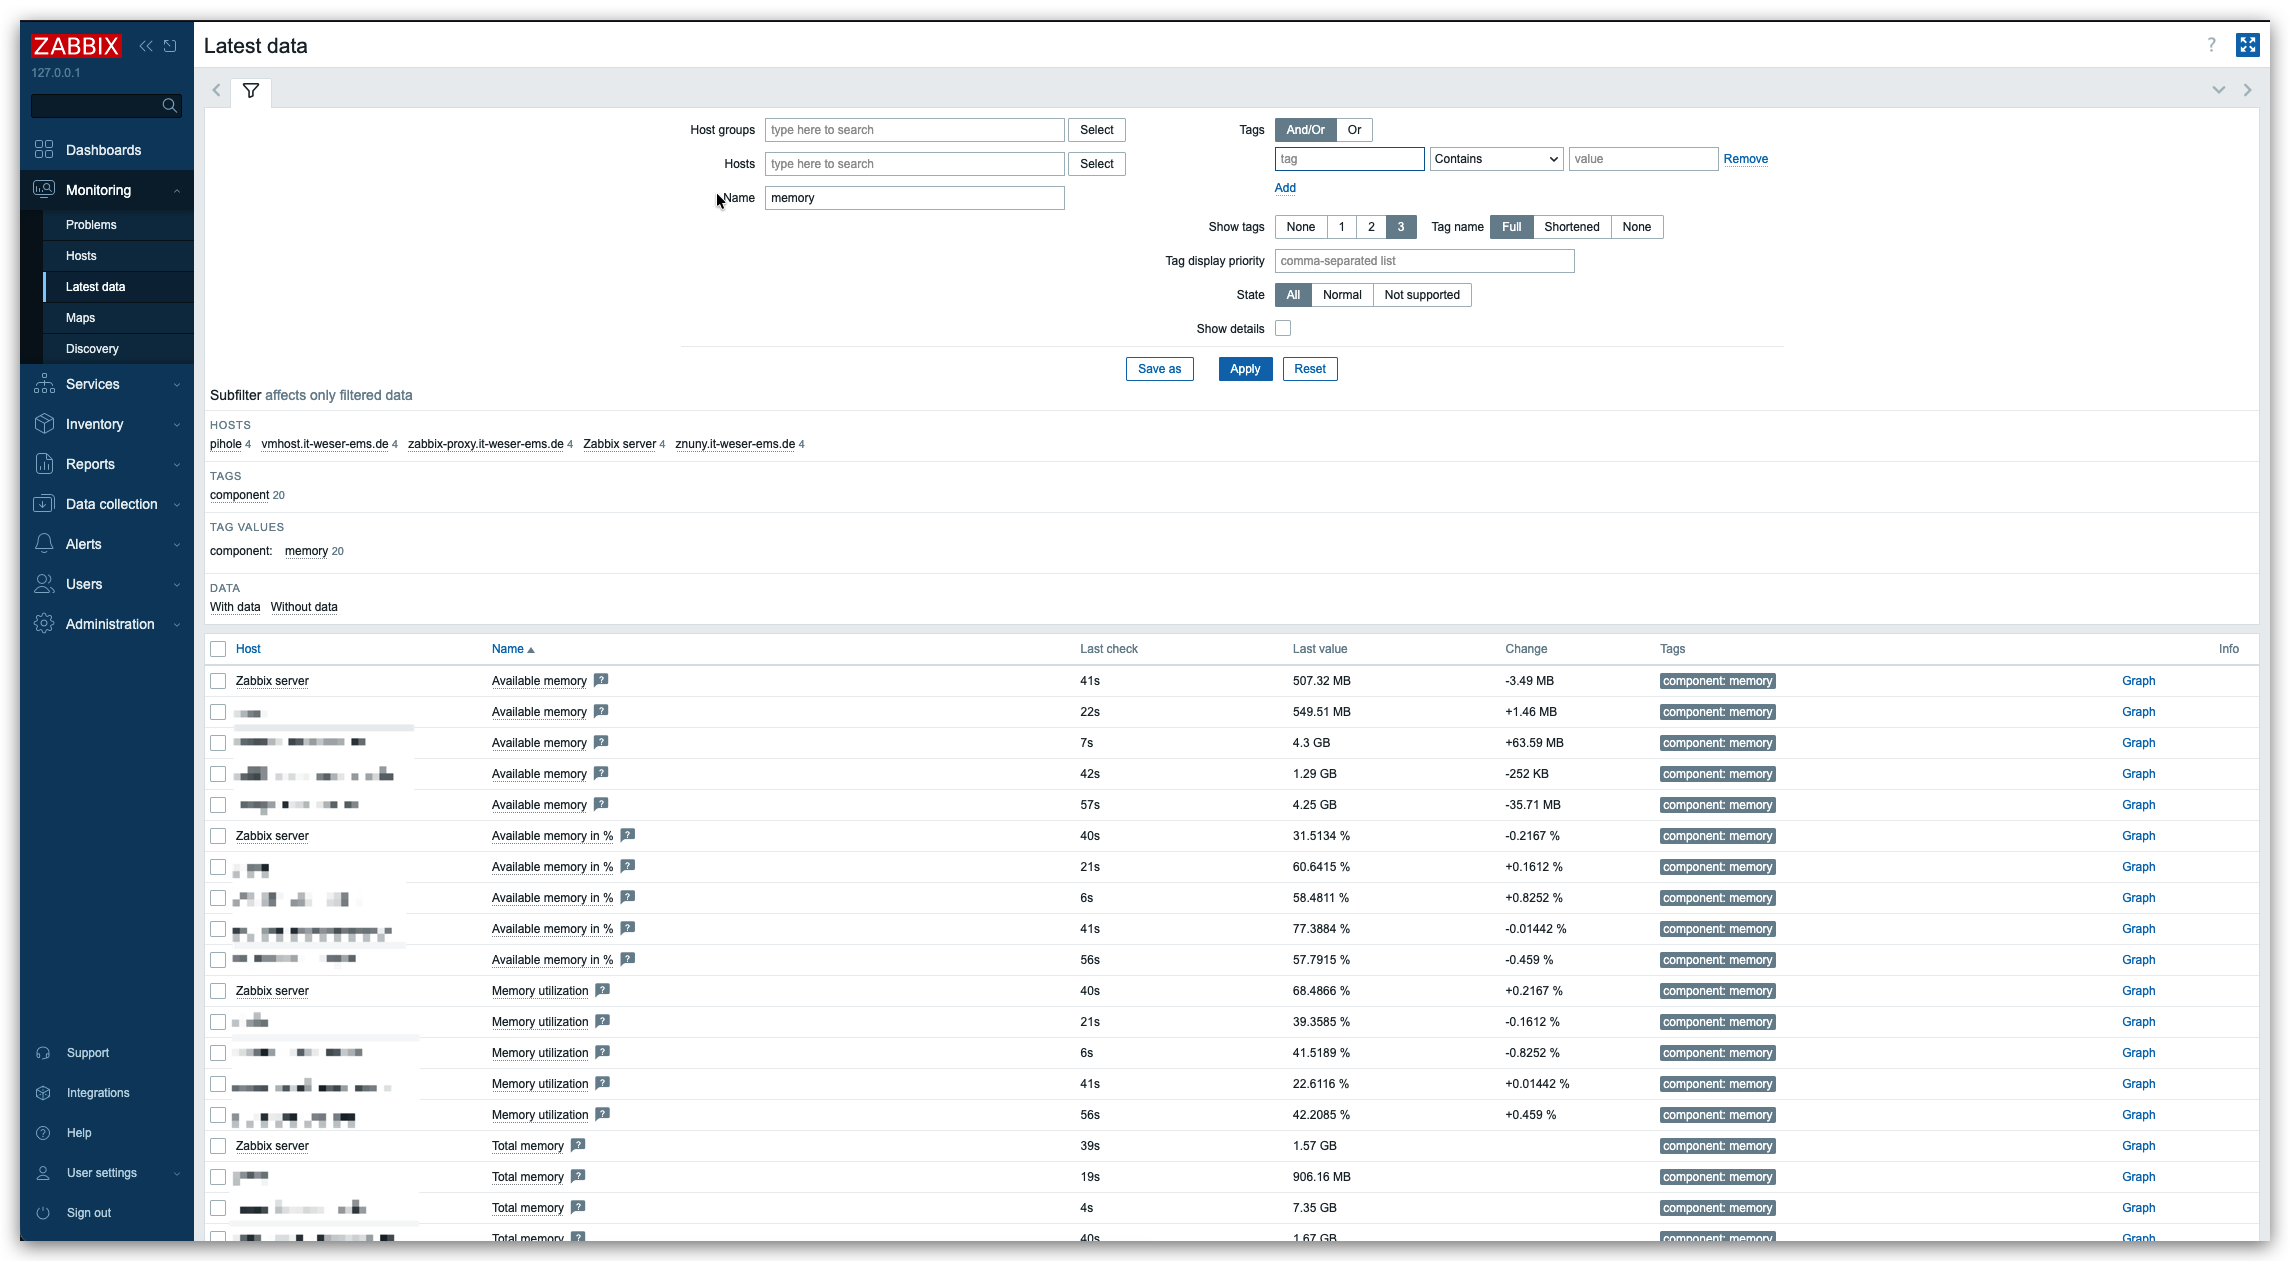Set State filter to Not supported

1422,295
